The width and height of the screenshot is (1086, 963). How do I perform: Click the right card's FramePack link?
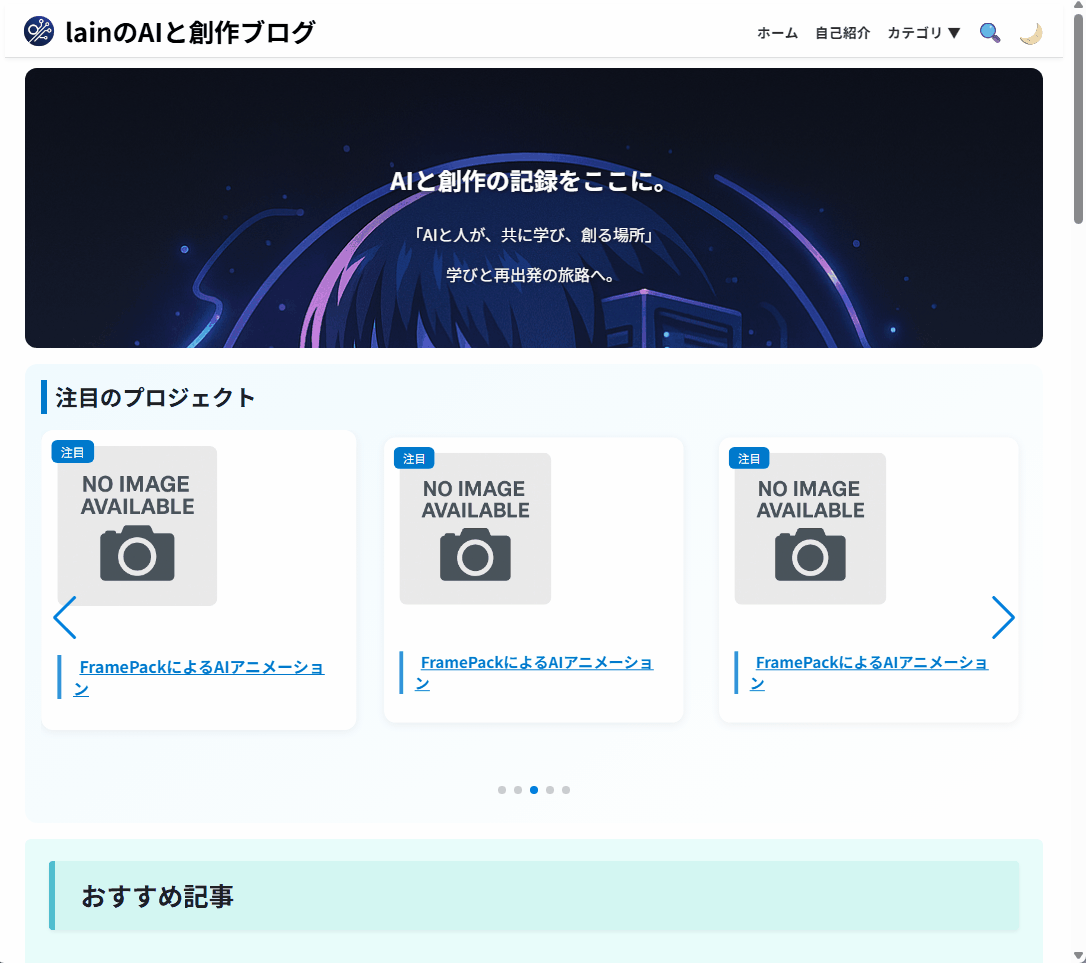coord(871,663)
